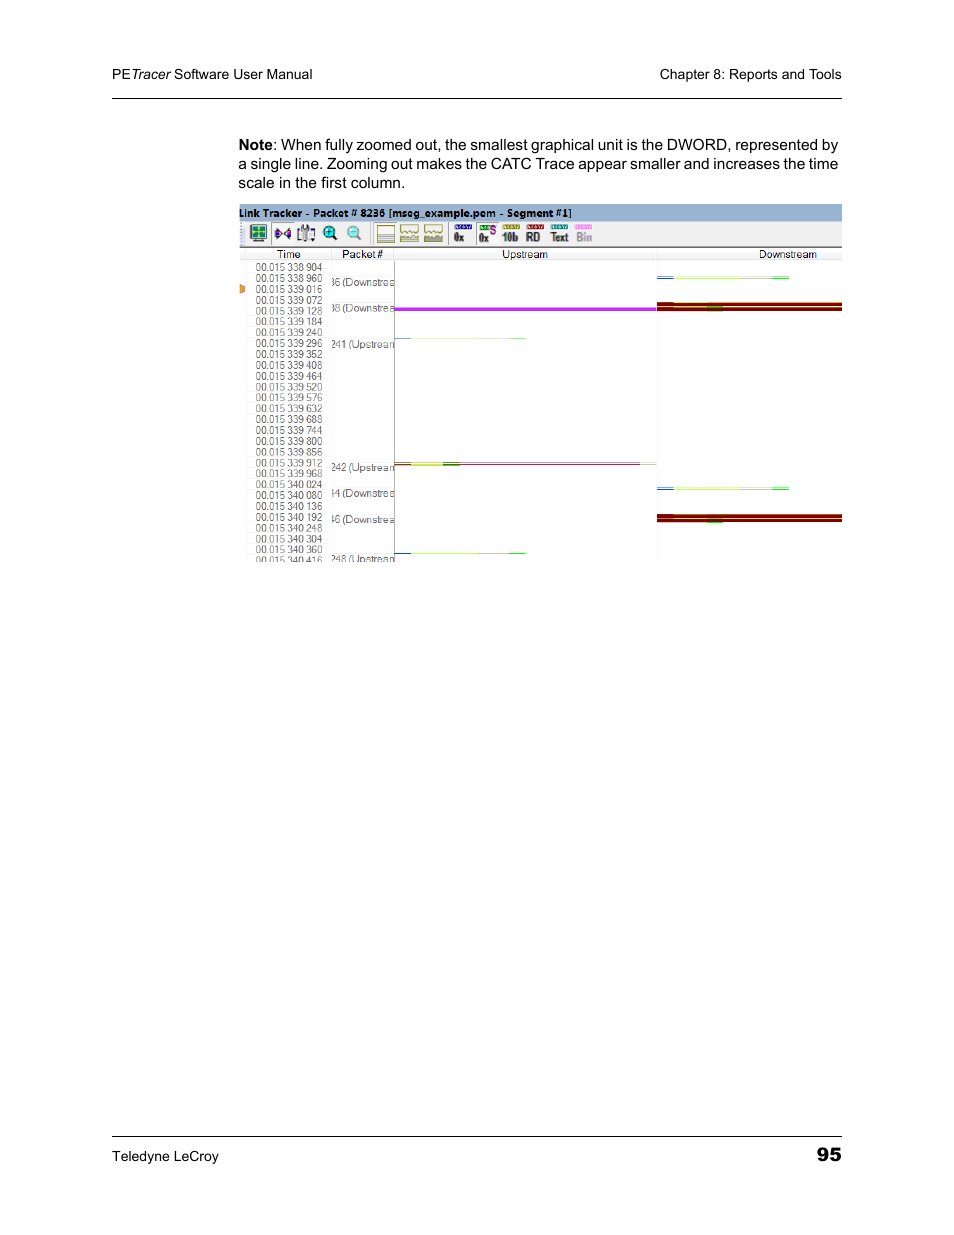Click the Zoom Out magnifier icon
The width and height of the screenshot is (954, 1235).
point(354,233)
